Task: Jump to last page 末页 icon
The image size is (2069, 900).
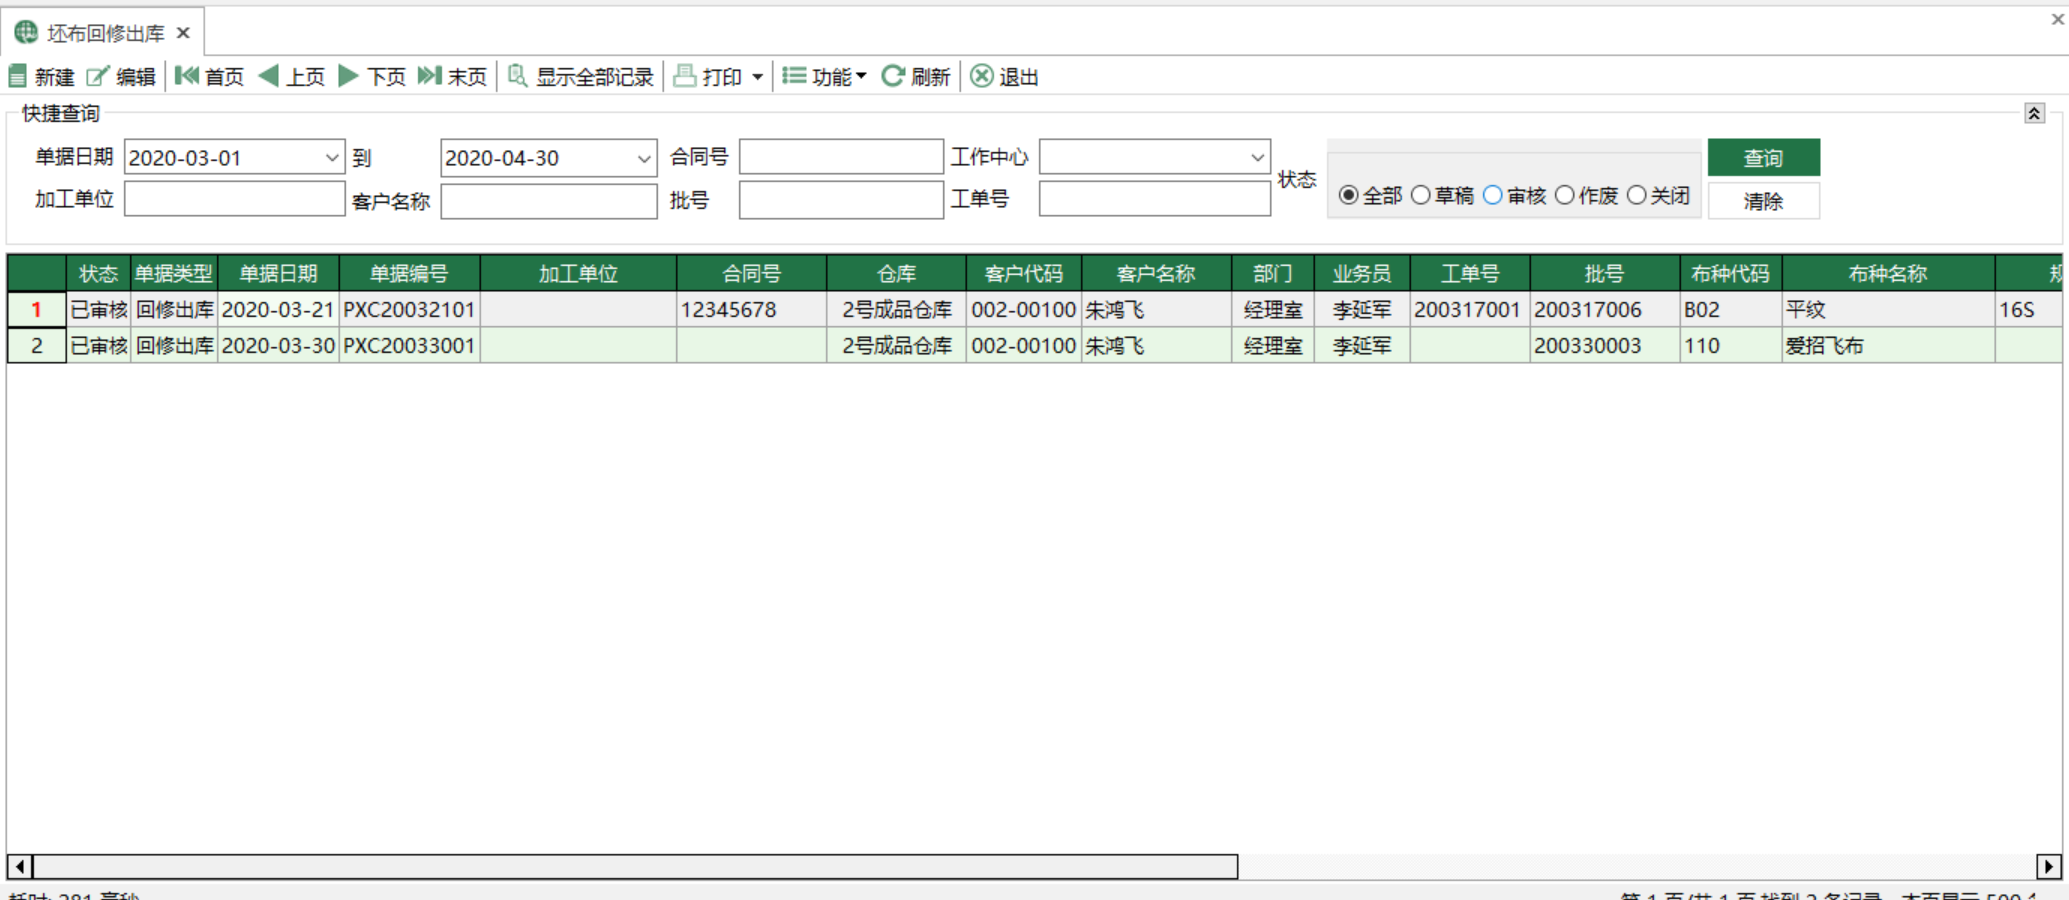Action: pyautogui.click(x=429, y=76)
